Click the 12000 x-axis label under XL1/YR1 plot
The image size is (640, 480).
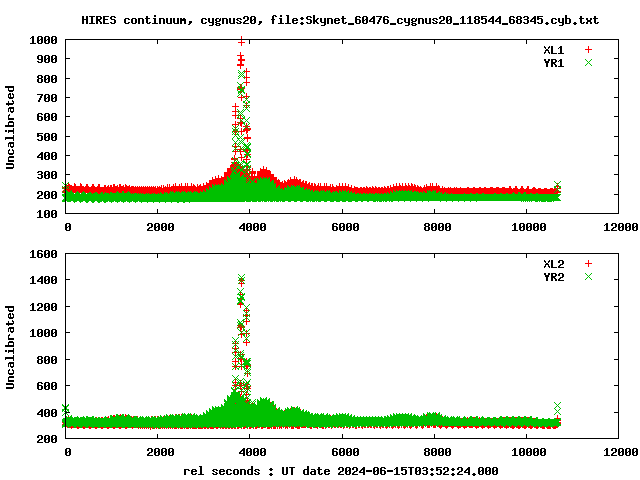621,227
